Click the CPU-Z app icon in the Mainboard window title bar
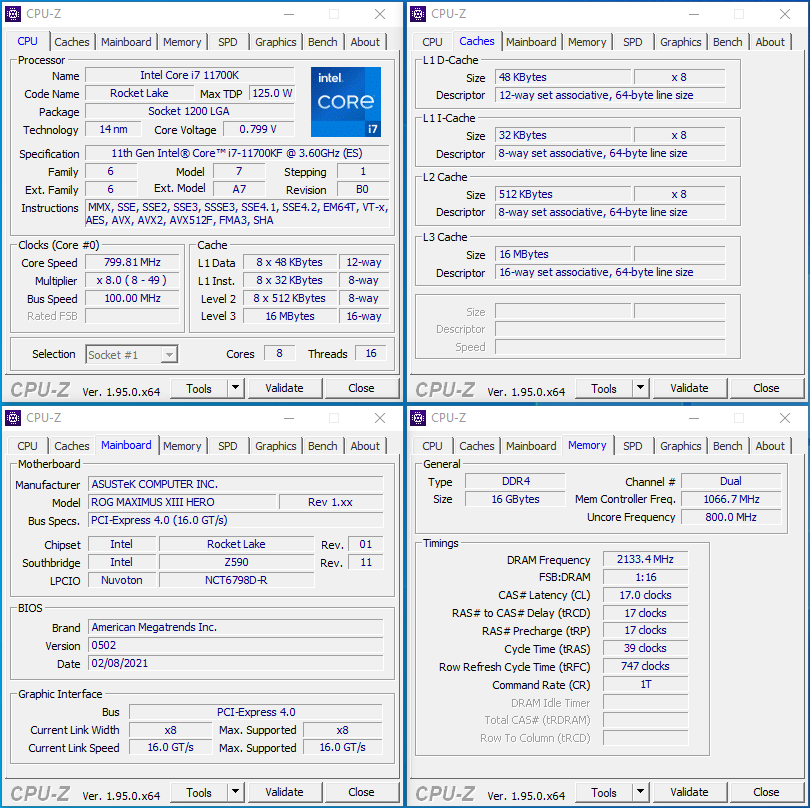The image size is (810, 808). [13, 418]
